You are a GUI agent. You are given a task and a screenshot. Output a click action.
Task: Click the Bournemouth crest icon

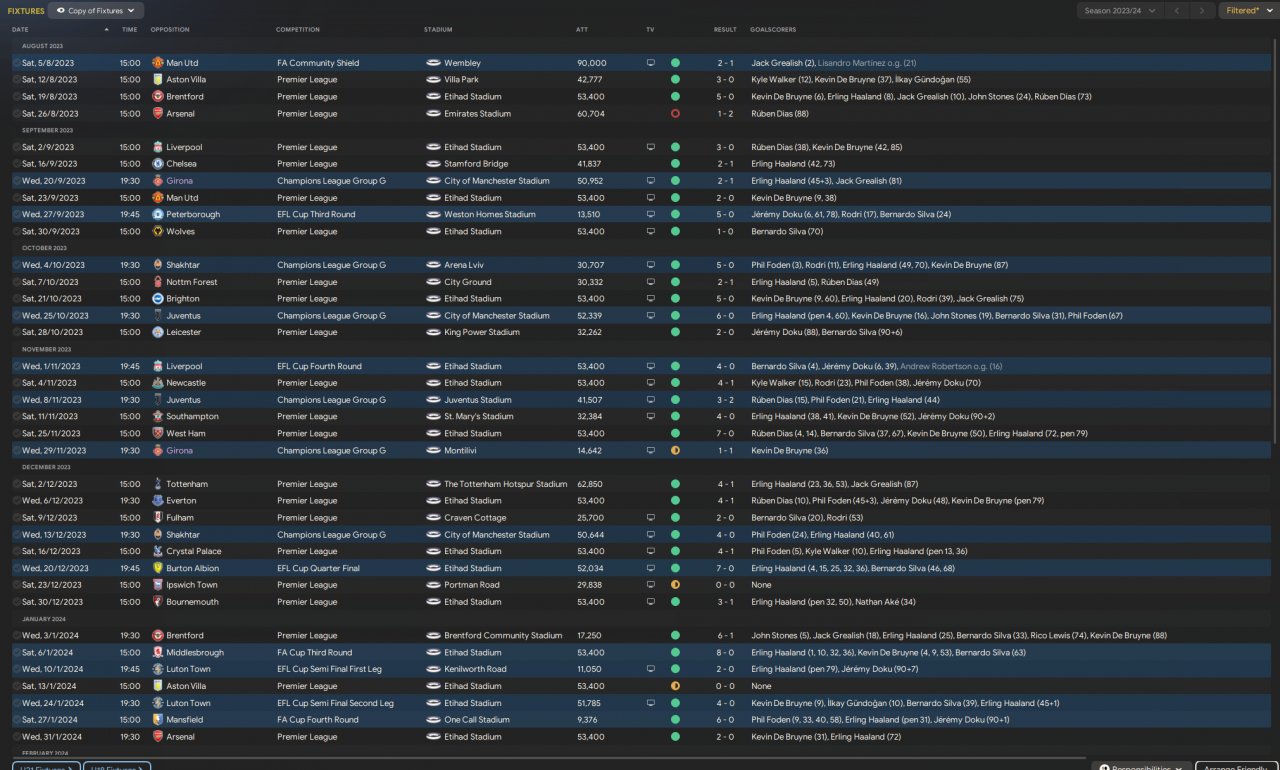click(x=158, y=602)
